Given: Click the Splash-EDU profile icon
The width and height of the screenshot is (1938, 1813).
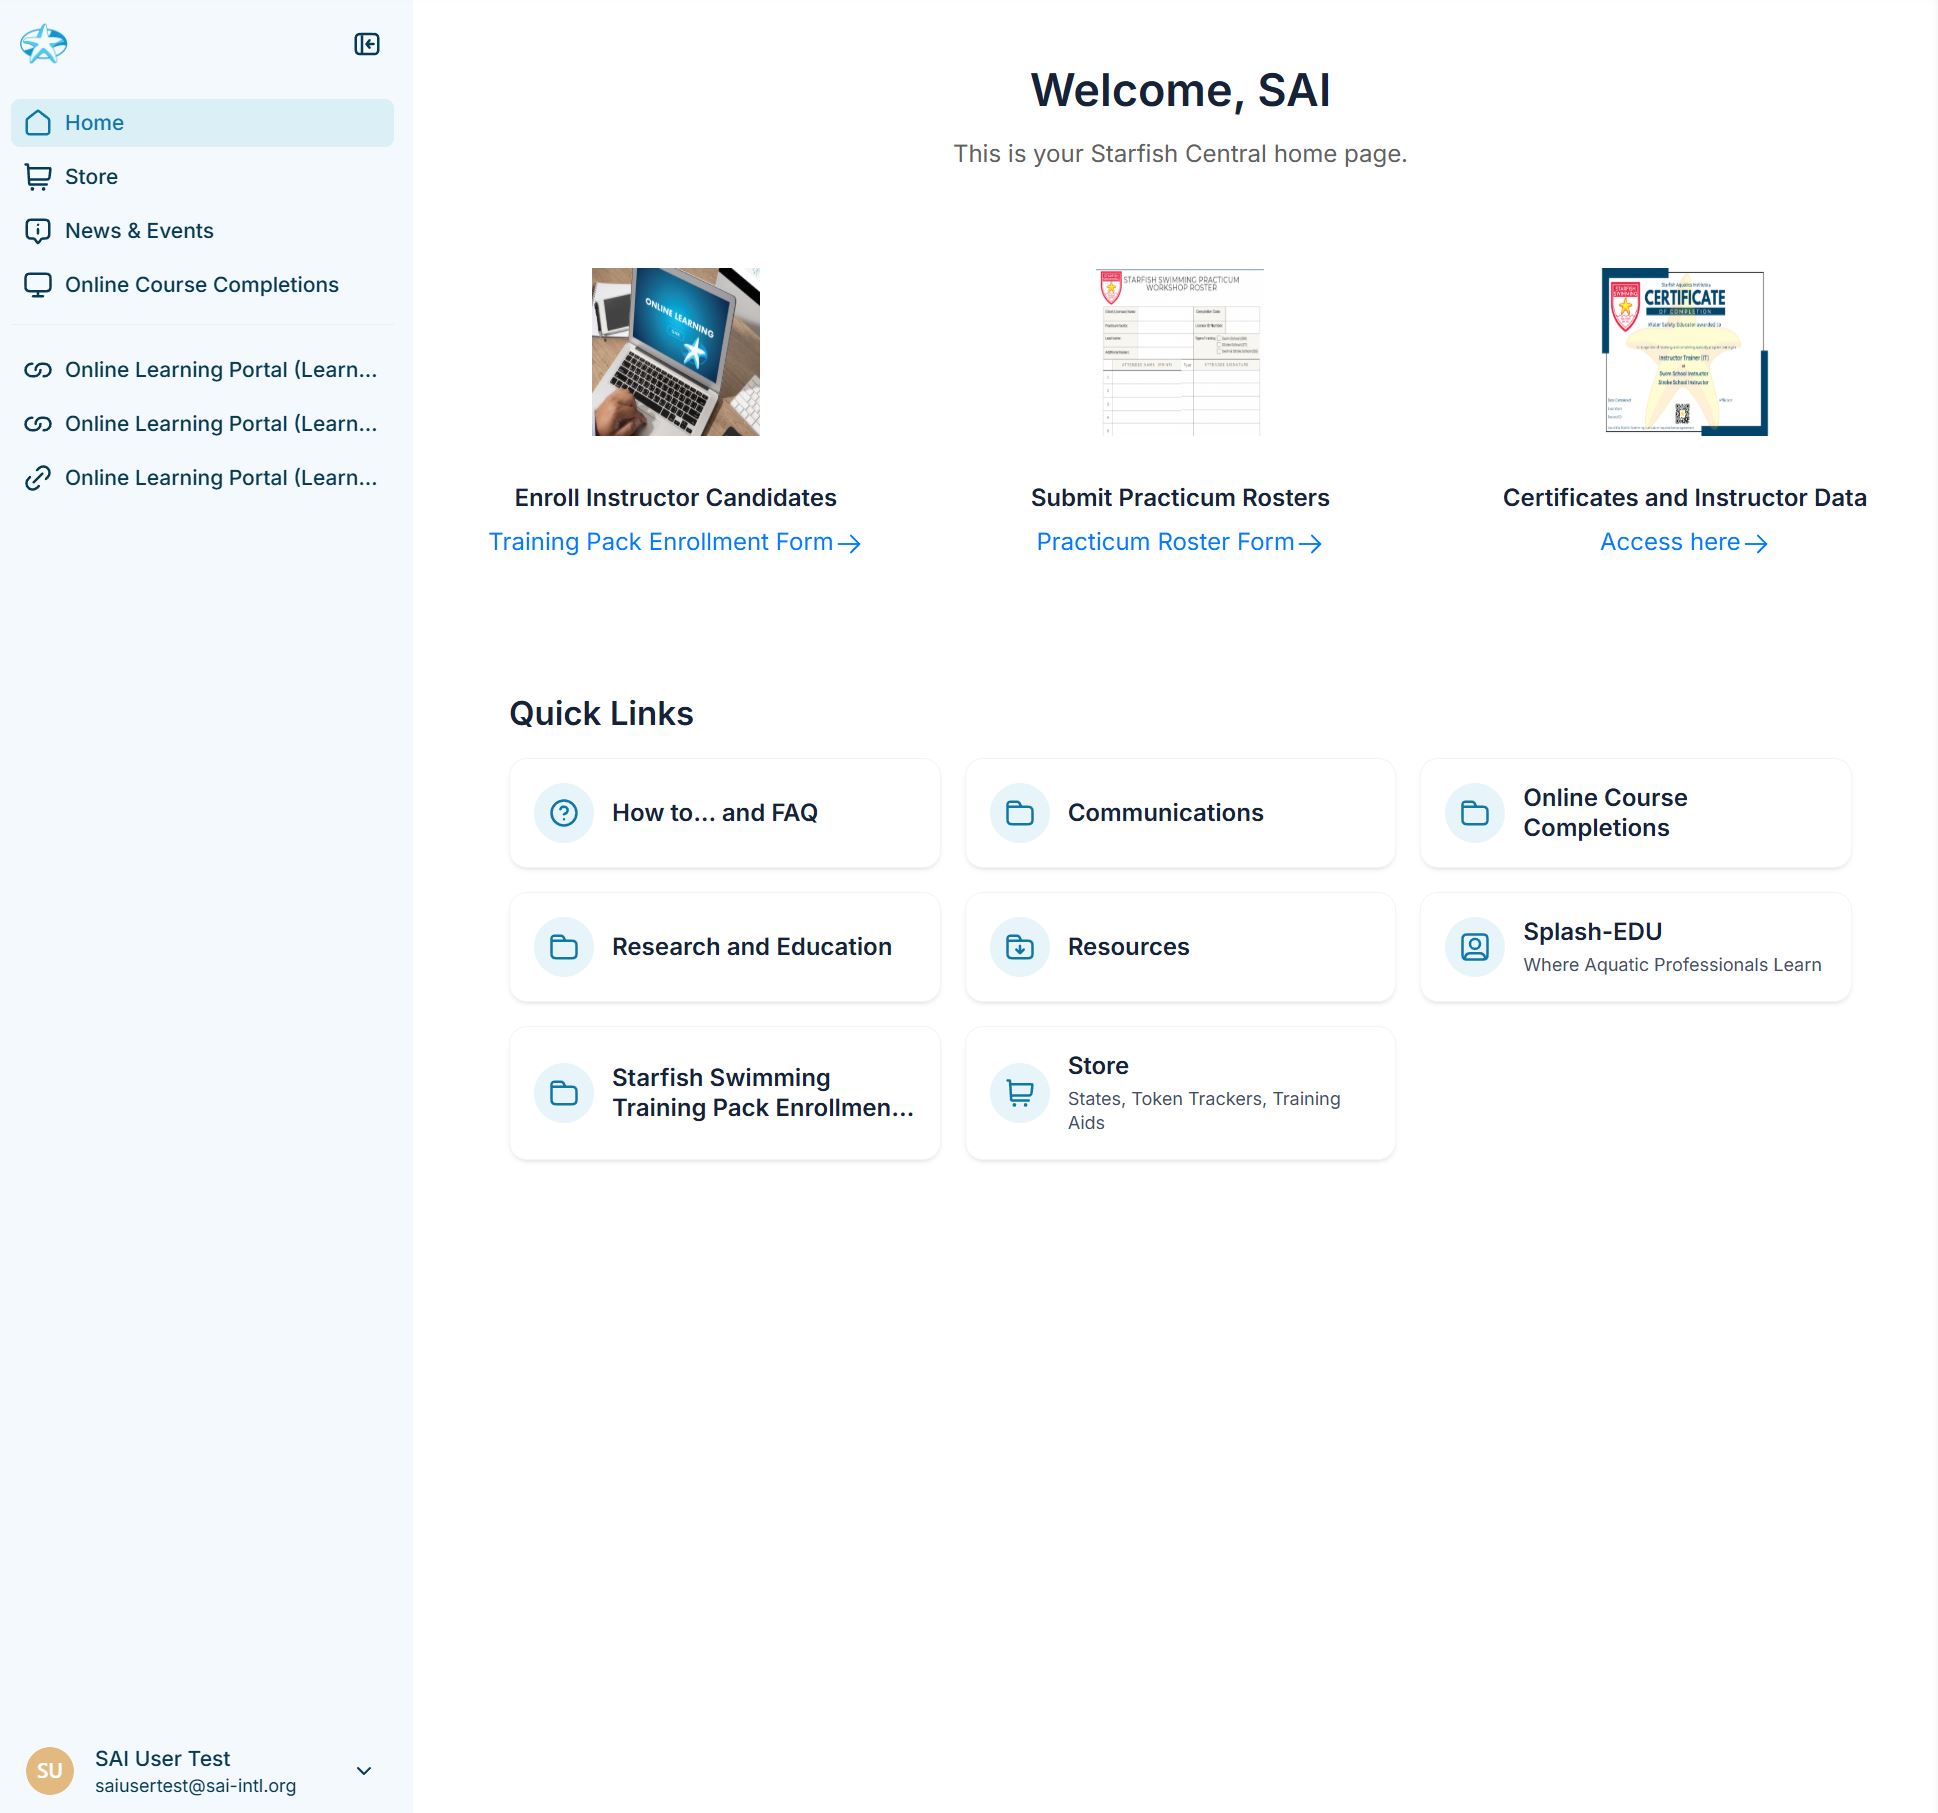Looking at the screenshot, I should tap(1474, 947).
